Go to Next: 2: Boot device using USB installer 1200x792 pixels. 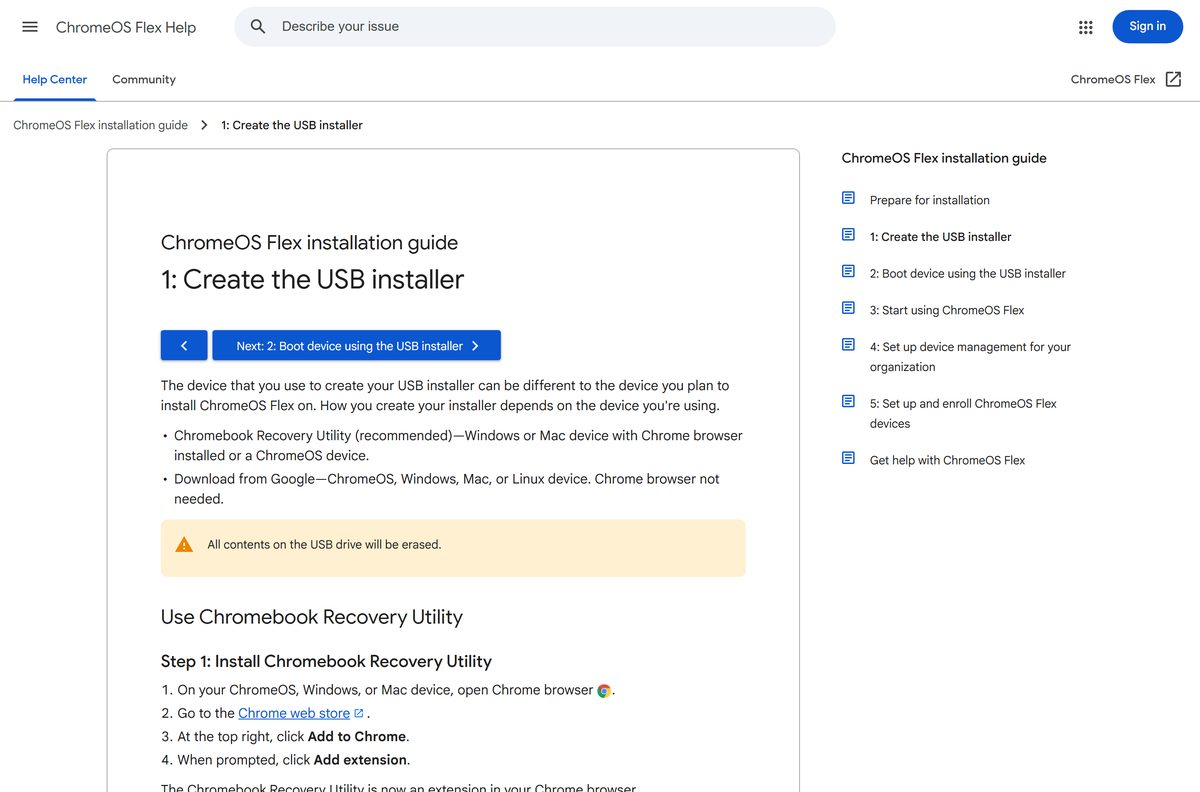(x=357, y=345)
